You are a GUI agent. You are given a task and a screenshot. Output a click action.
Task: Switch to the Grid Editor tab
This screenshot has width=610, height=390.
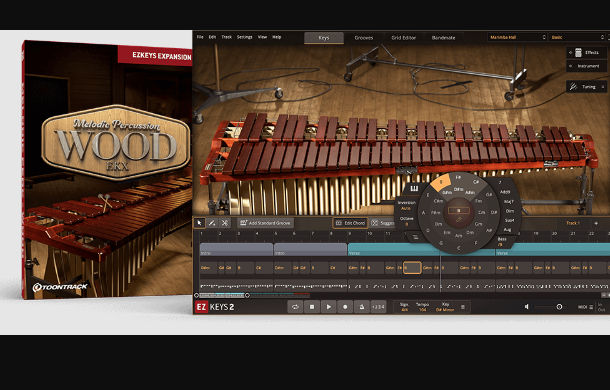coord(403,38)
